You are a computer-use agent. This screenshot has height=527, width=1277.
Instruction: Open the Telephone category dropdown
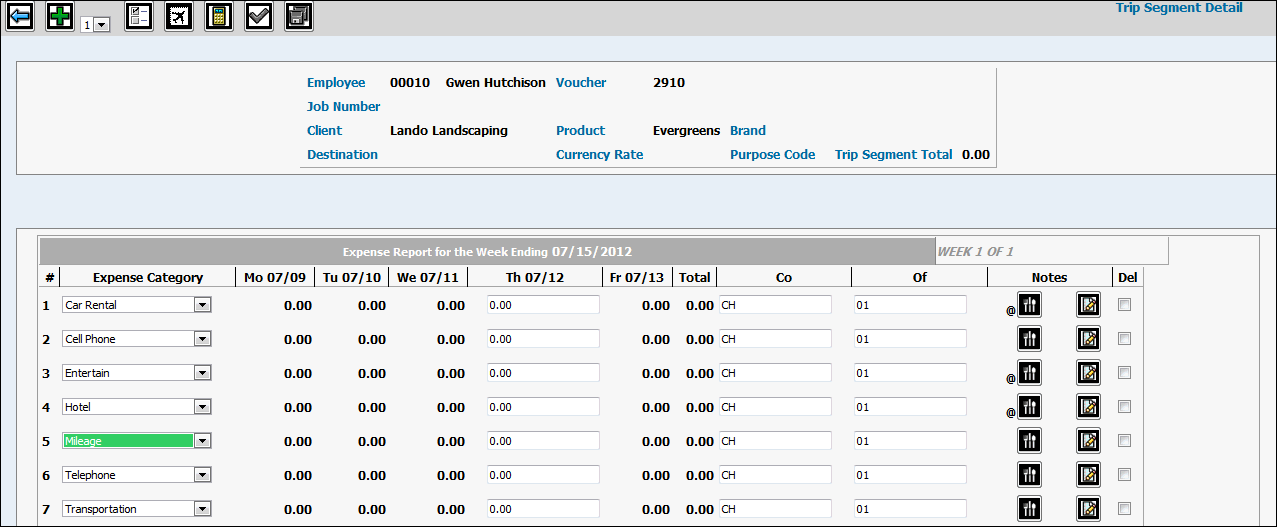pos(136,475)
